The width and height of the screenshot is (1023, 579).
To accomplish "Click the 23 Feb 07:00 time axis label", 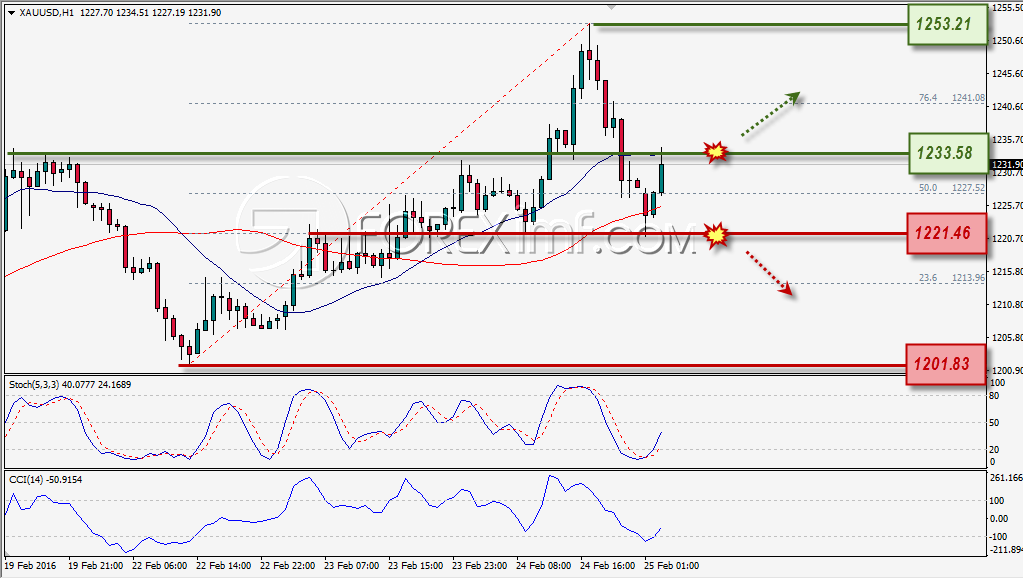I will [351, 566].
